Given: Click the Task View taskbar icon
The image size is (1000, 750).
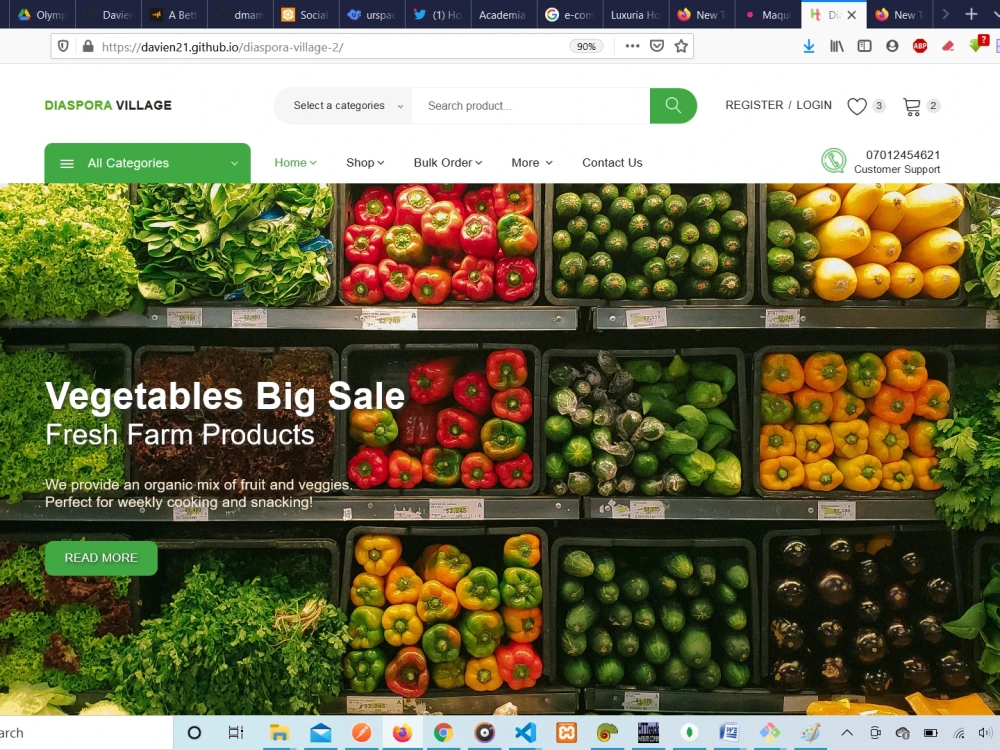Looking at the screenshot, I should point(236,733).
